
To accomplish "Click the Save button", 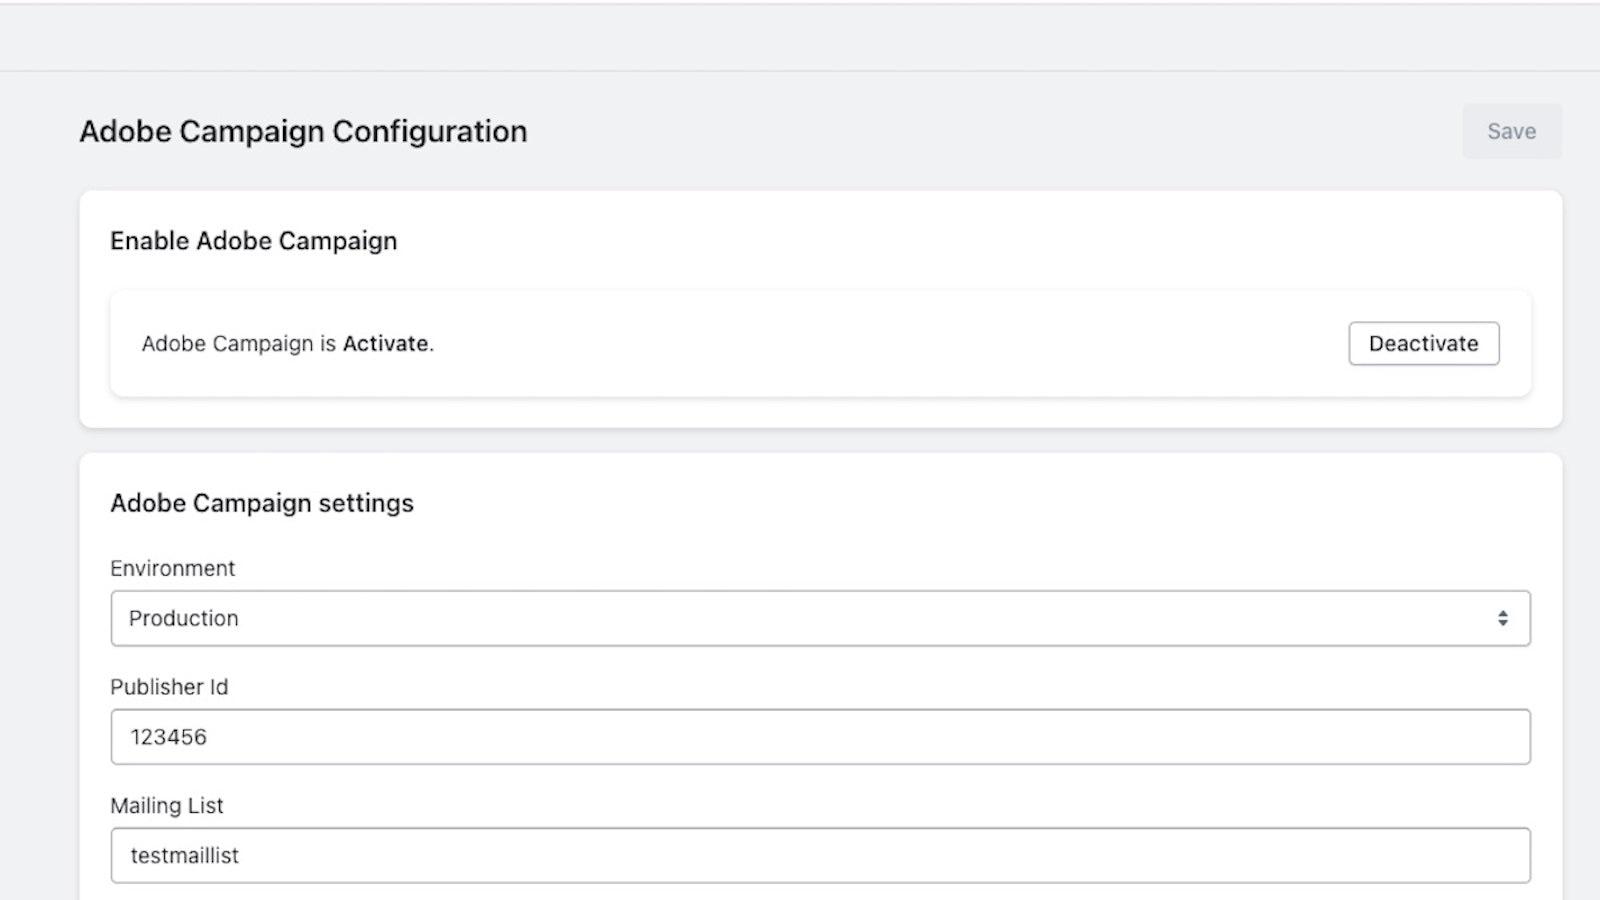I will [1511, 131].
